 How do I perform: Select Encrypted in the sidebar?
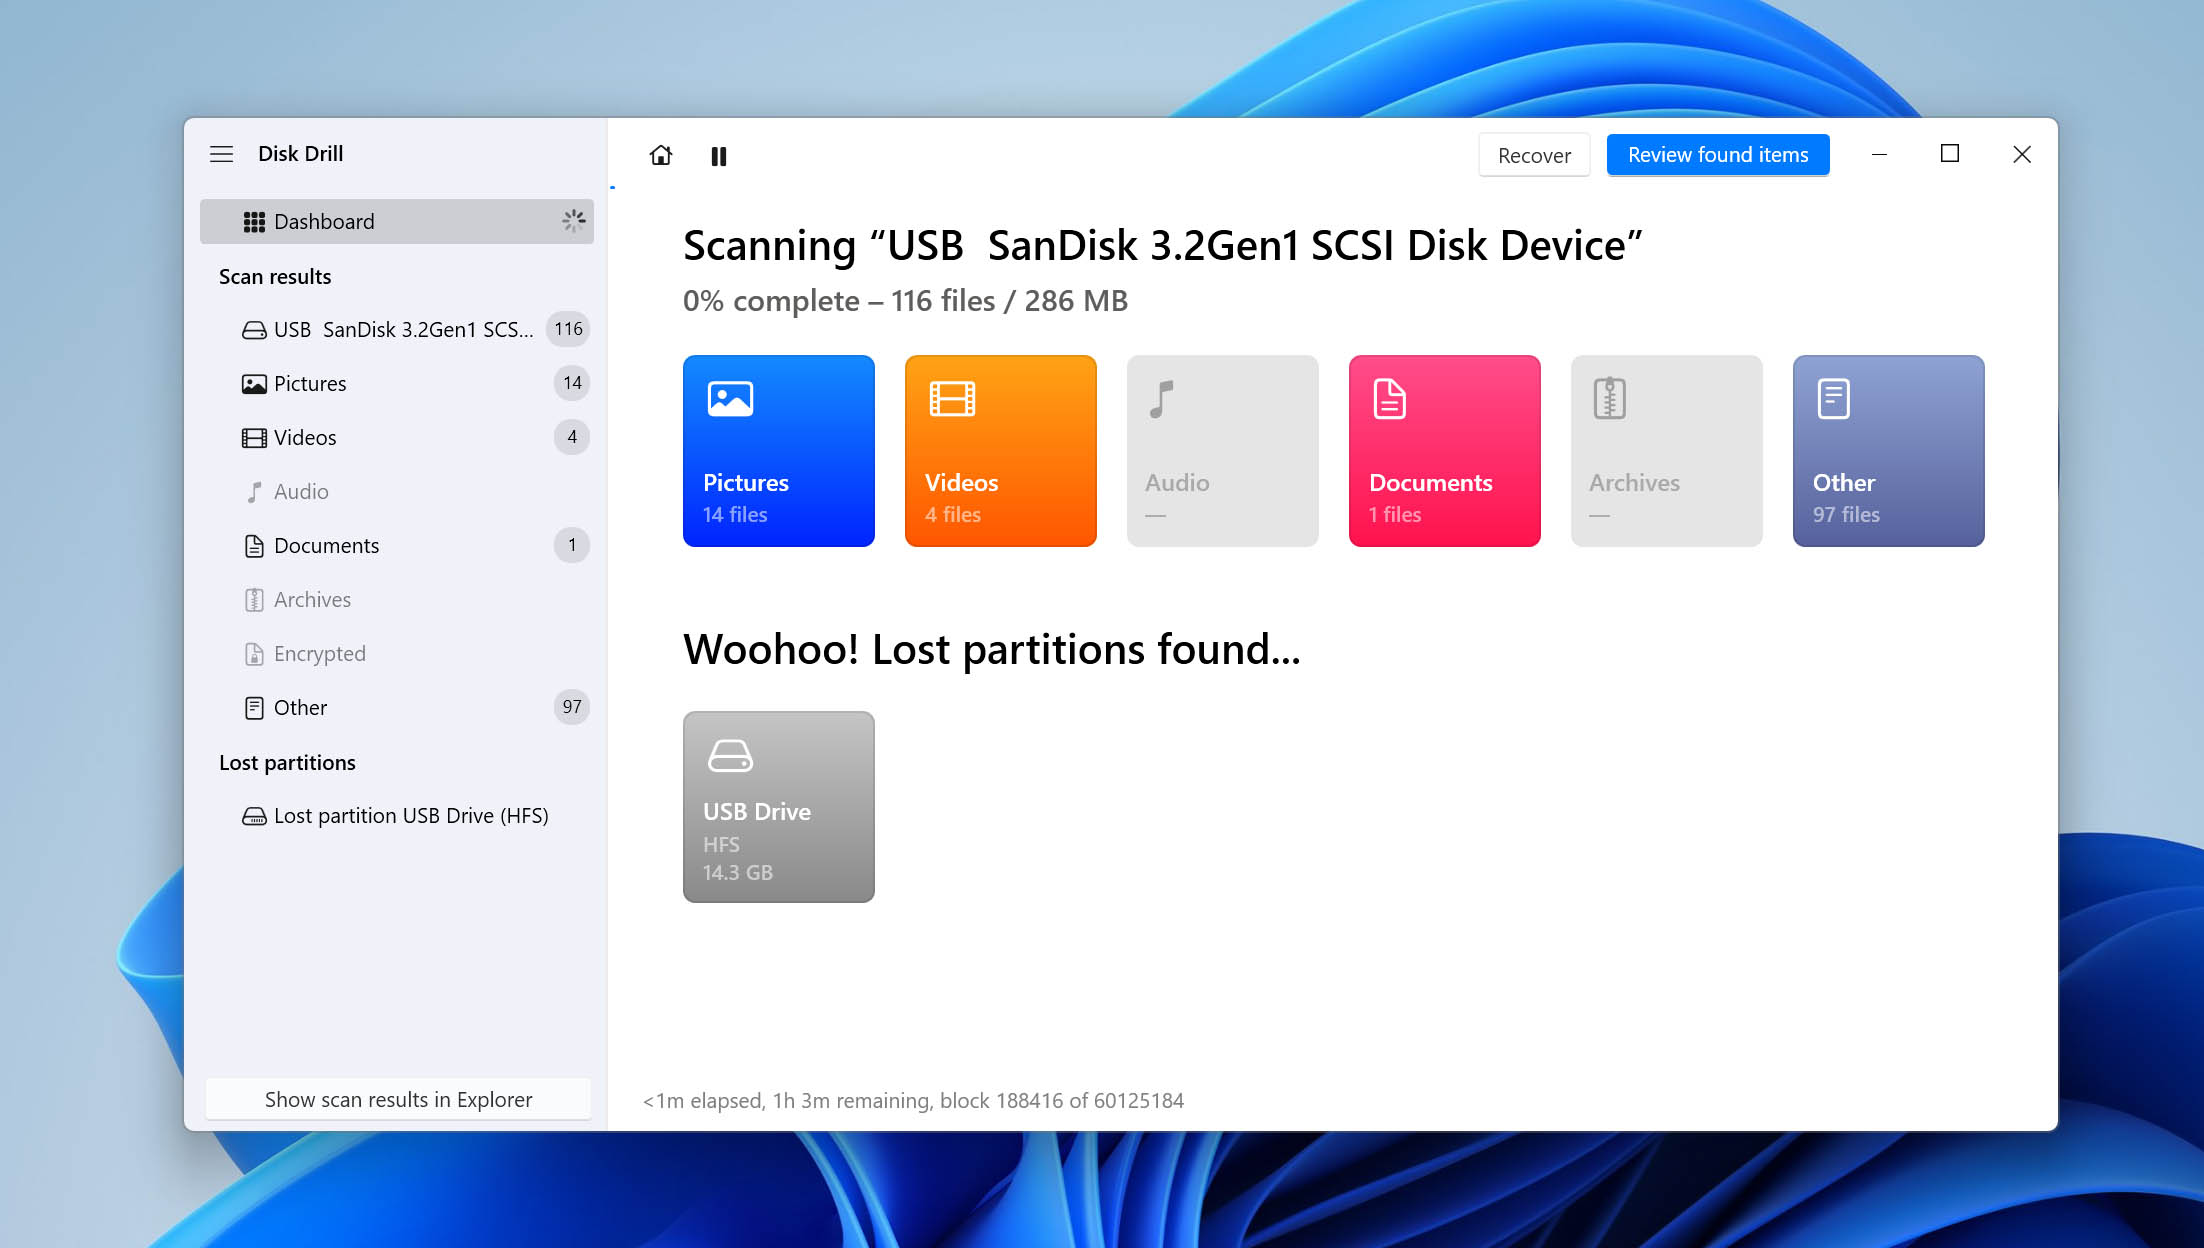coord(397,653)
